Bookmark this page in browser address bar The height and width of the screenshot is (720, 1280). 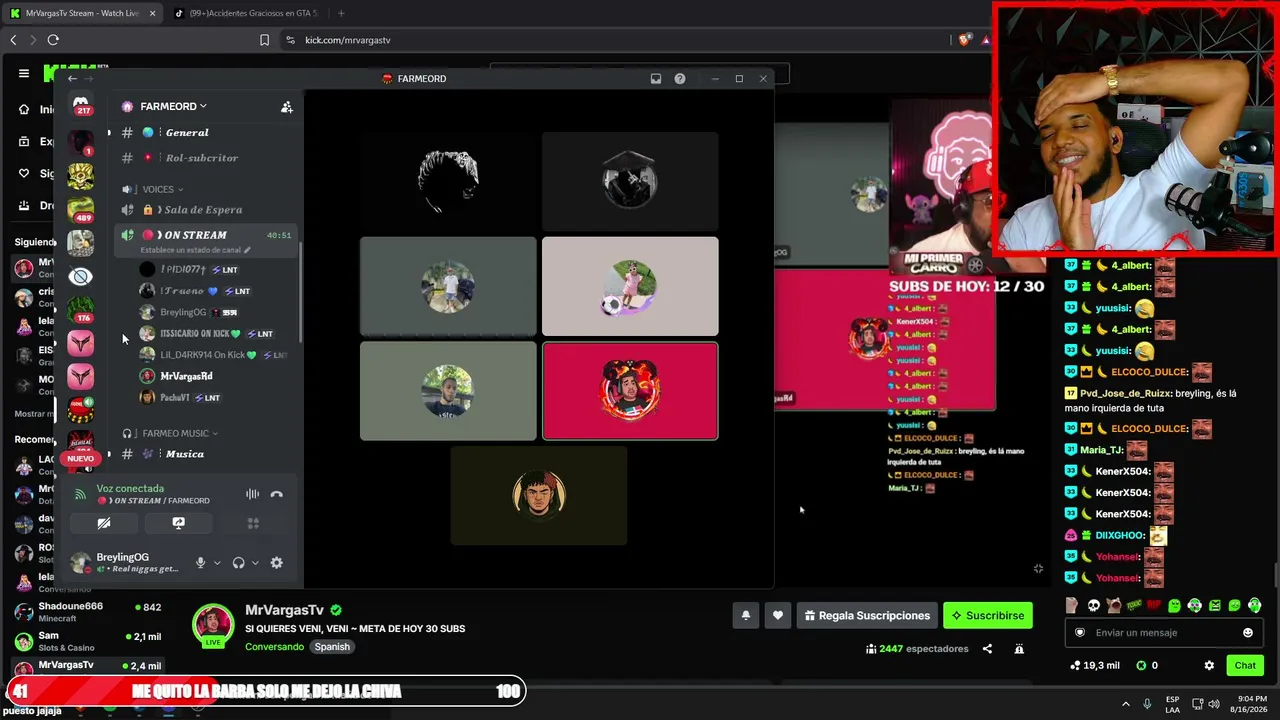pos(264,40)
